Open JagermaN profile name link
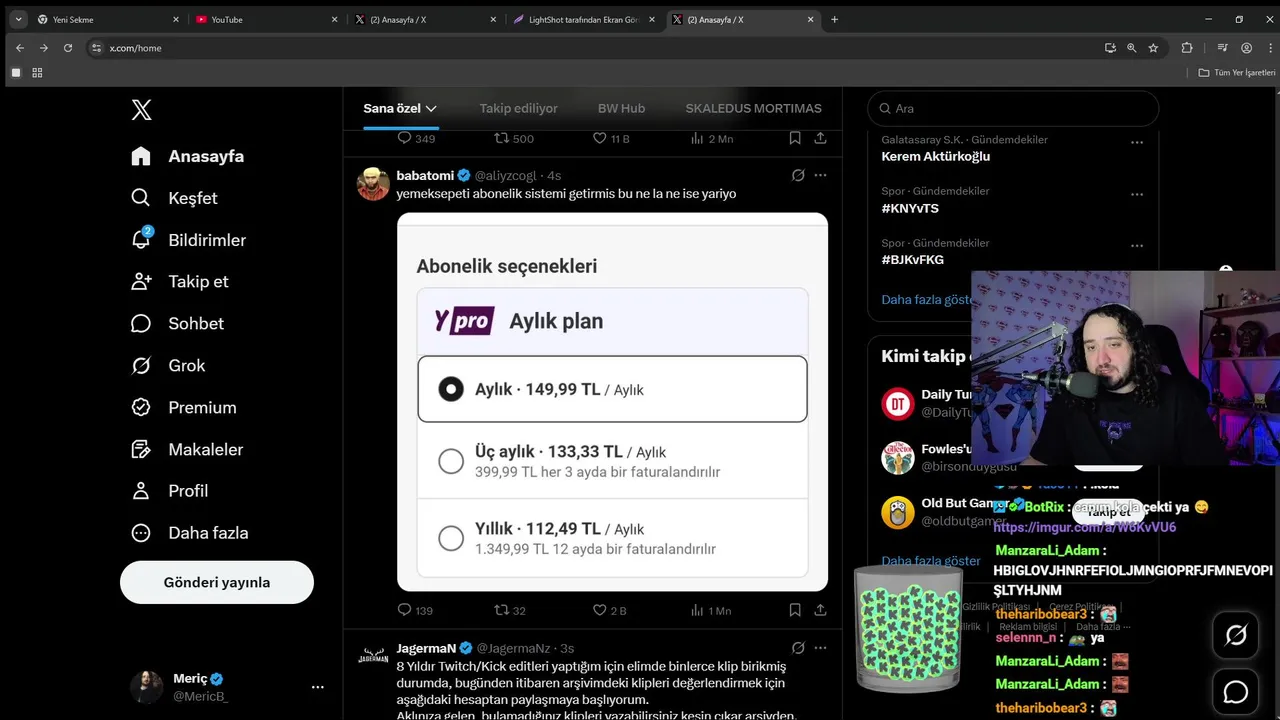1280x720 pixels. [x=426, y=648]
